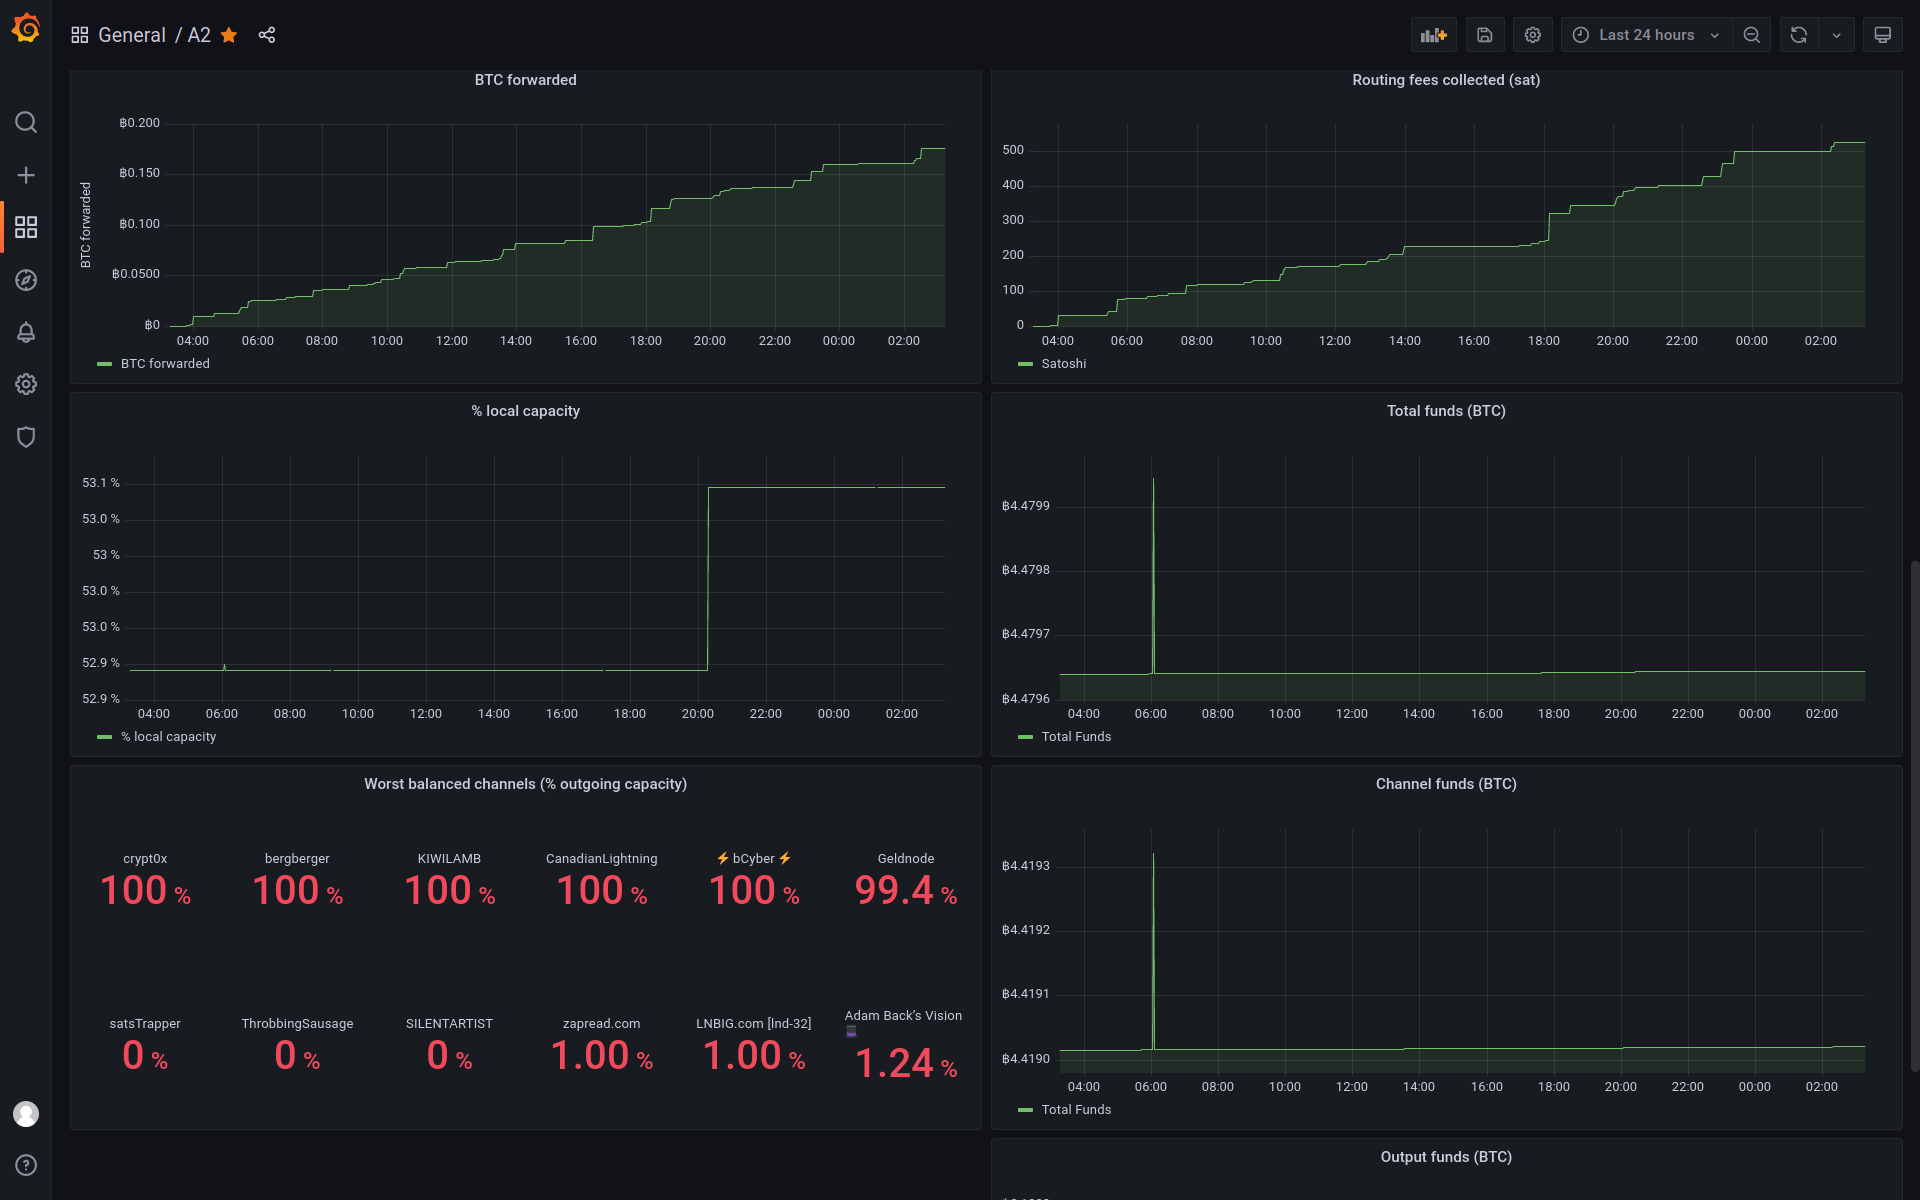This screenshot has height=1200, width=1920.
Task: Open the BTC forwarded panel title menu
Action: pyautogui.click(x=525, y=80)
